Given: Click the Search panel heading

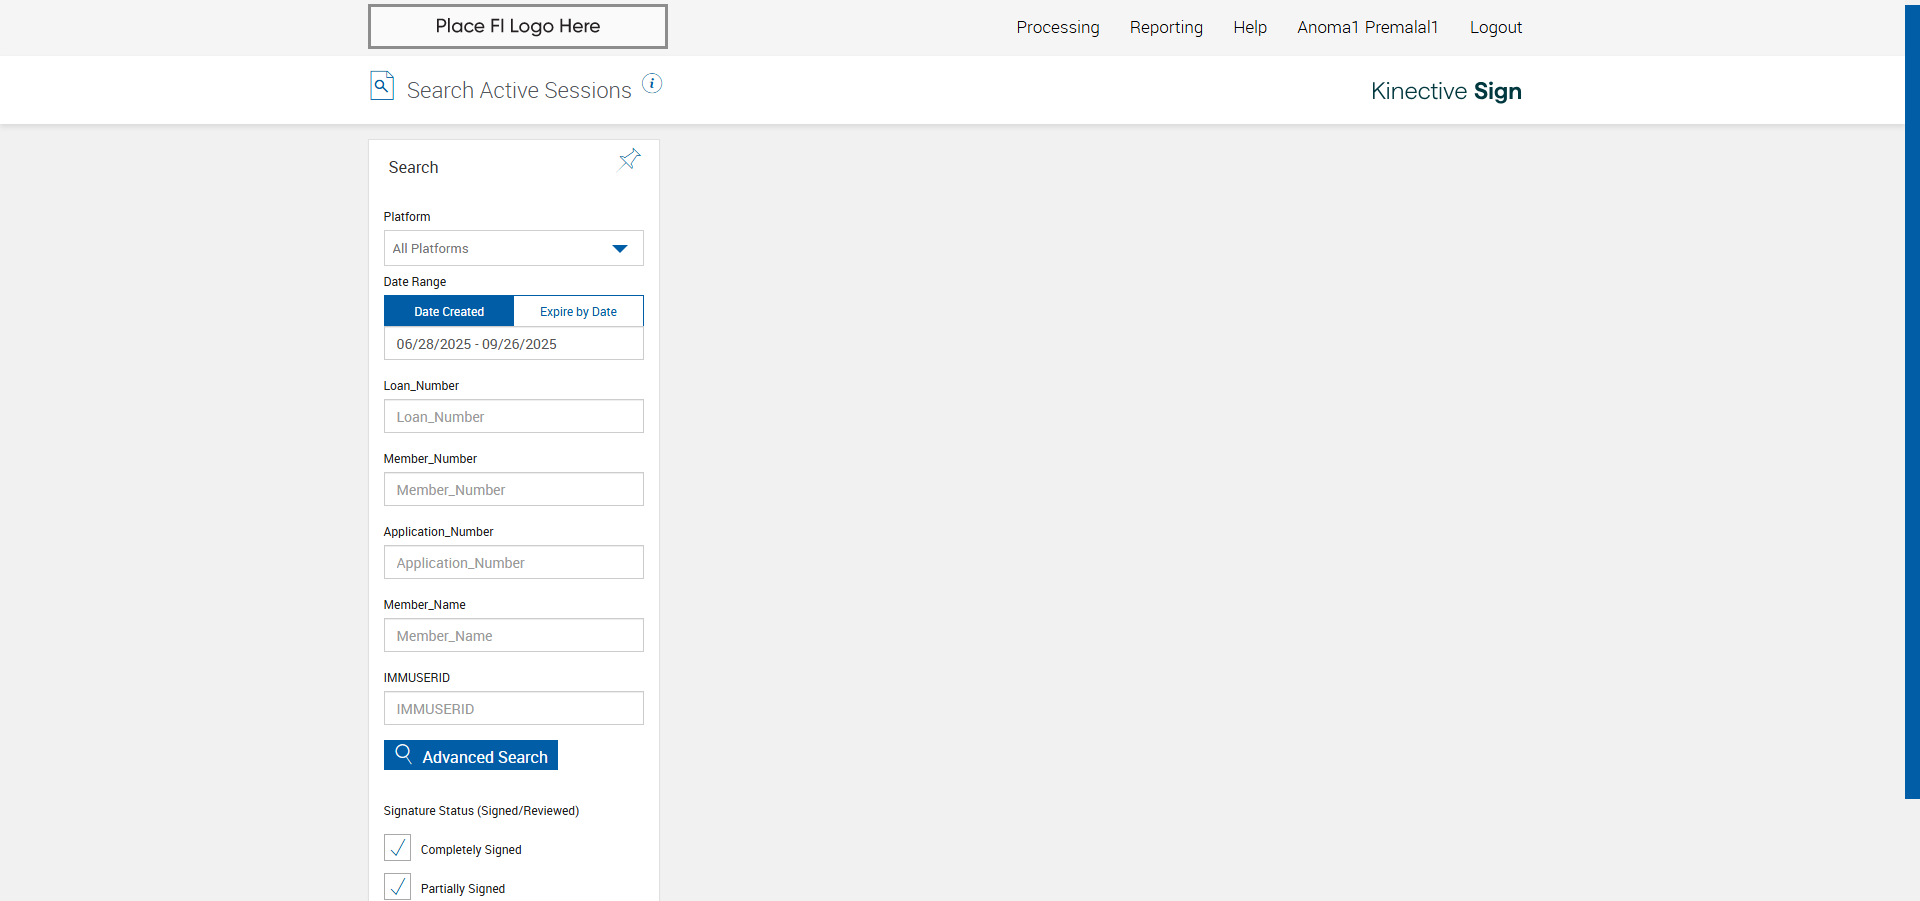Looking at the screenshot, I should click(413, 167).
